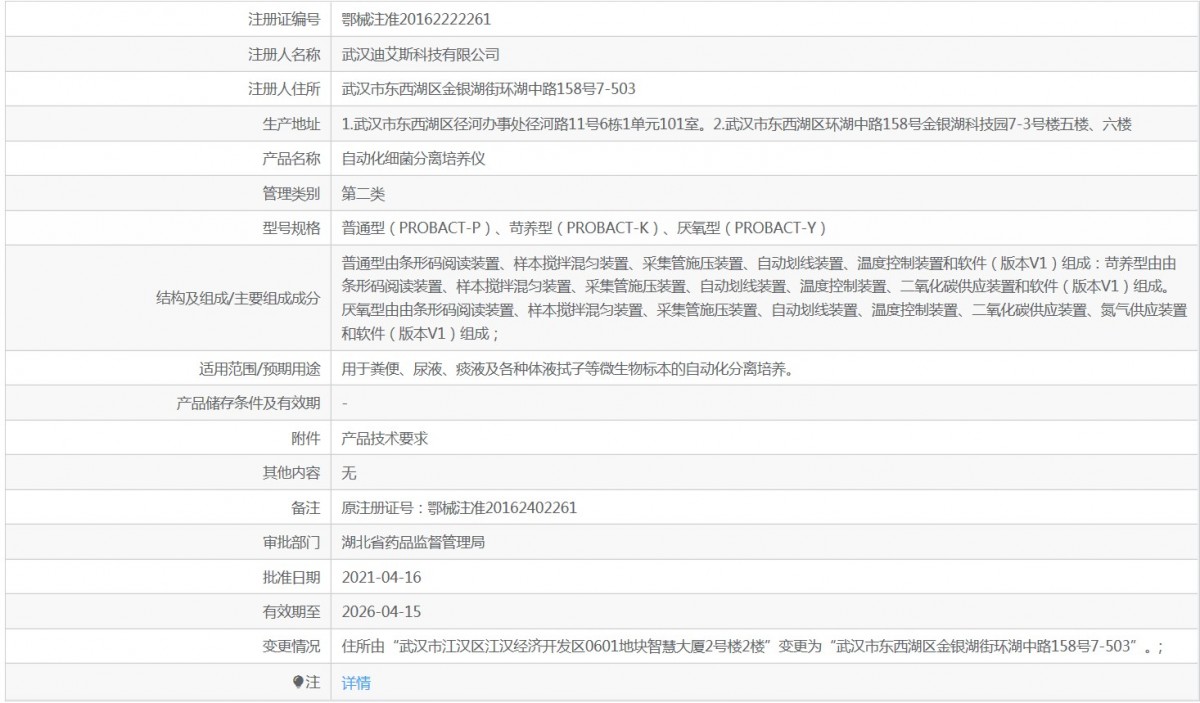Select registration number 鄂械注准20162222261
The width and height of the screenshot is (1200, 703).
pyautogui.click(x=416, y=19)
